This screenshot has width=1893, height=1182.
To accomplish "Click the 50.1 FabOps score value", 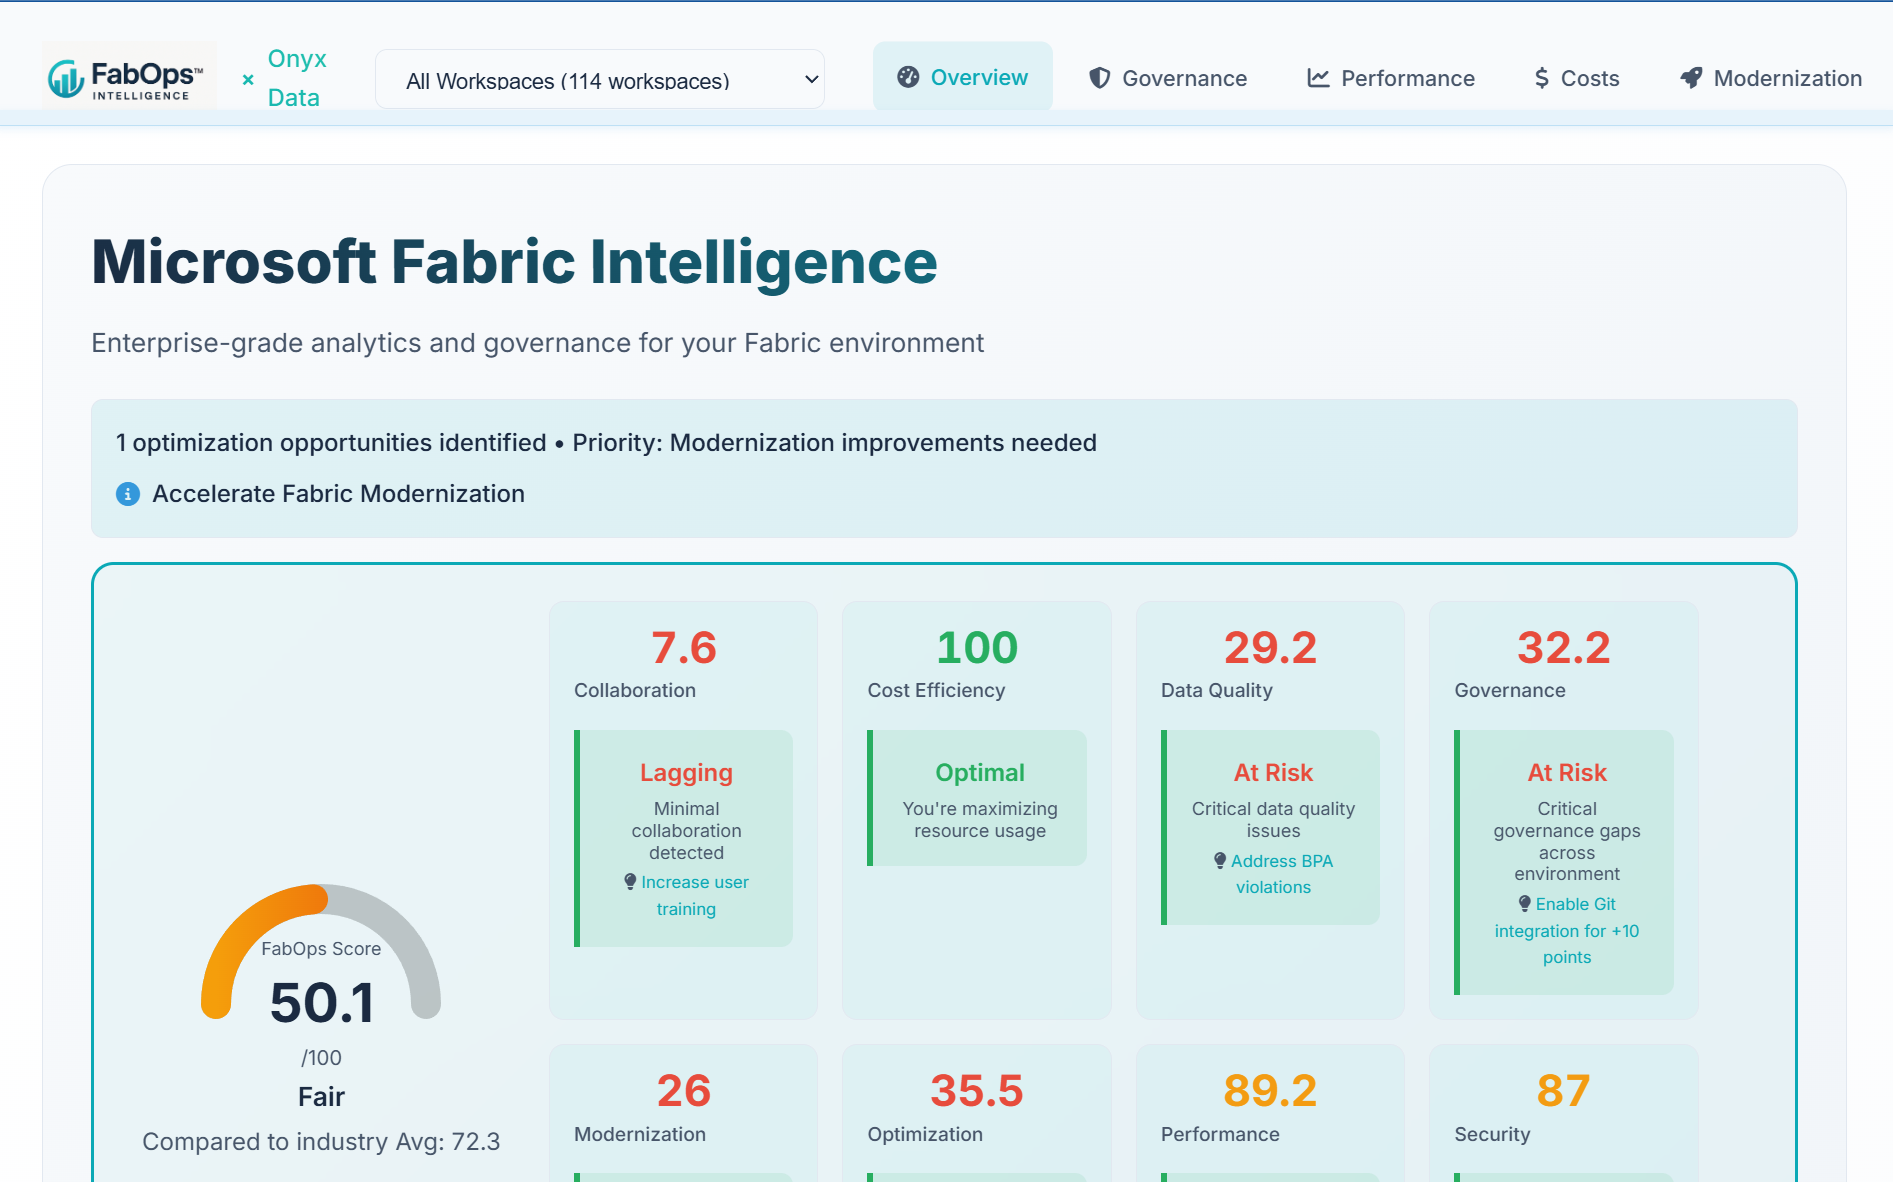I will pos(322,1003).
